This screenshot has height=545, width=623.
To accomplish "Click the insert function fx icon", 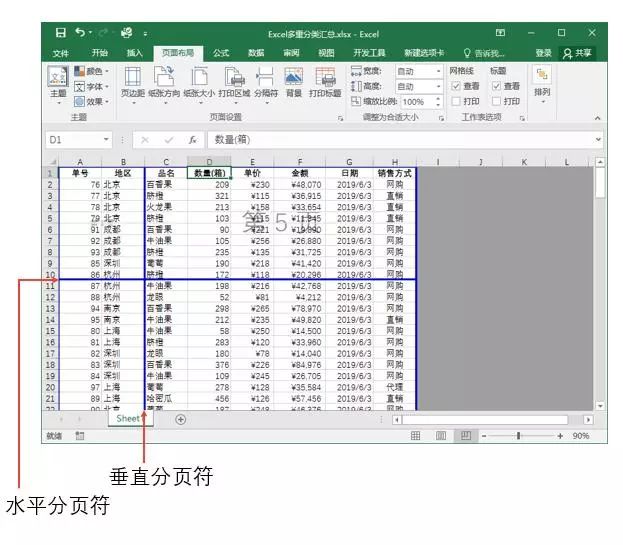I will 193,140.
